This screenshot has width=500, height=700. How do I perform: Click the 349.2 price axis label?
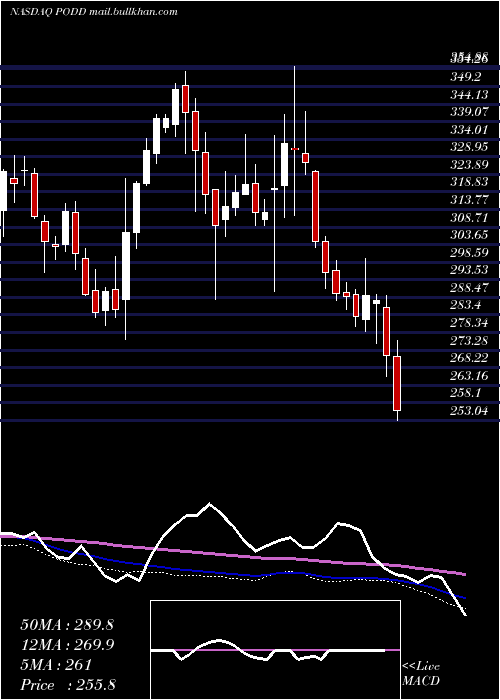466,77
